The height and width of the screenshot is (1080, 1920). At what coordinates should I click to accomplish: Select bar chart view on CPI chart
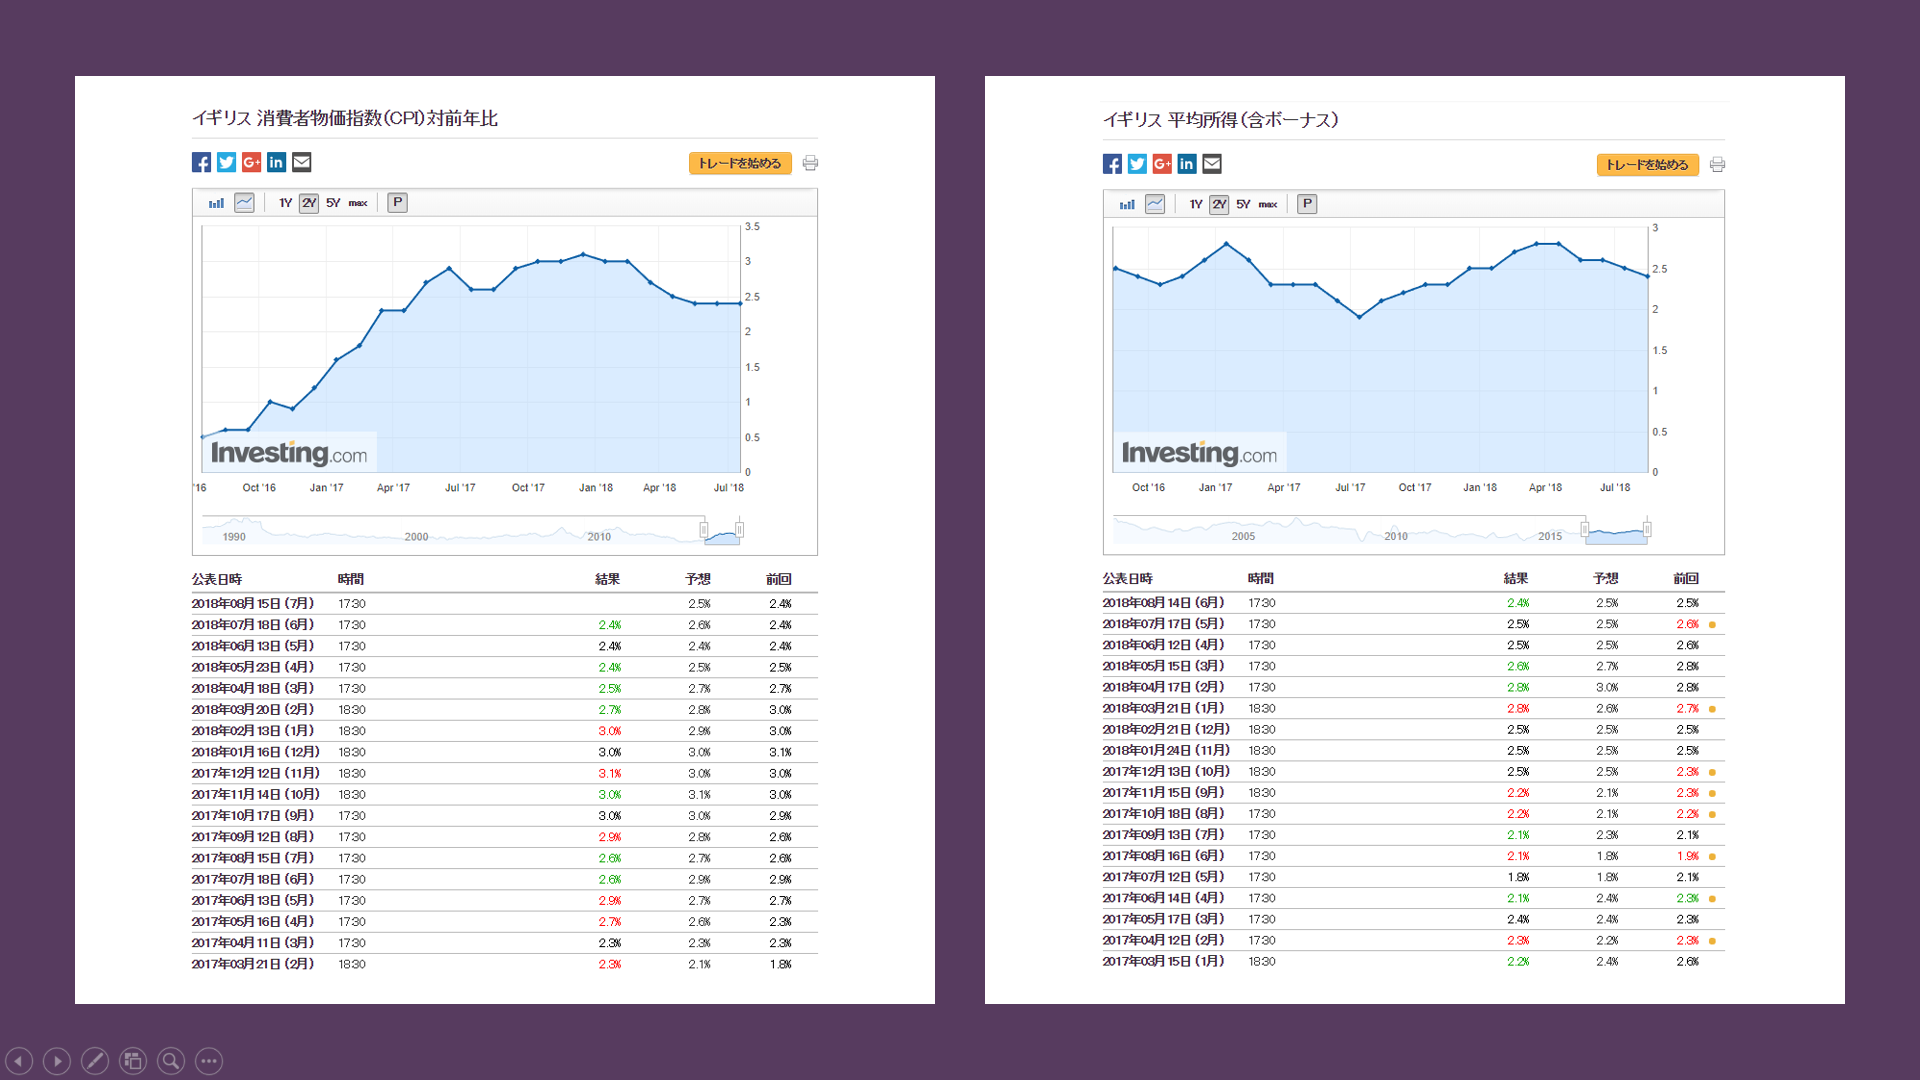pos(216,203)
